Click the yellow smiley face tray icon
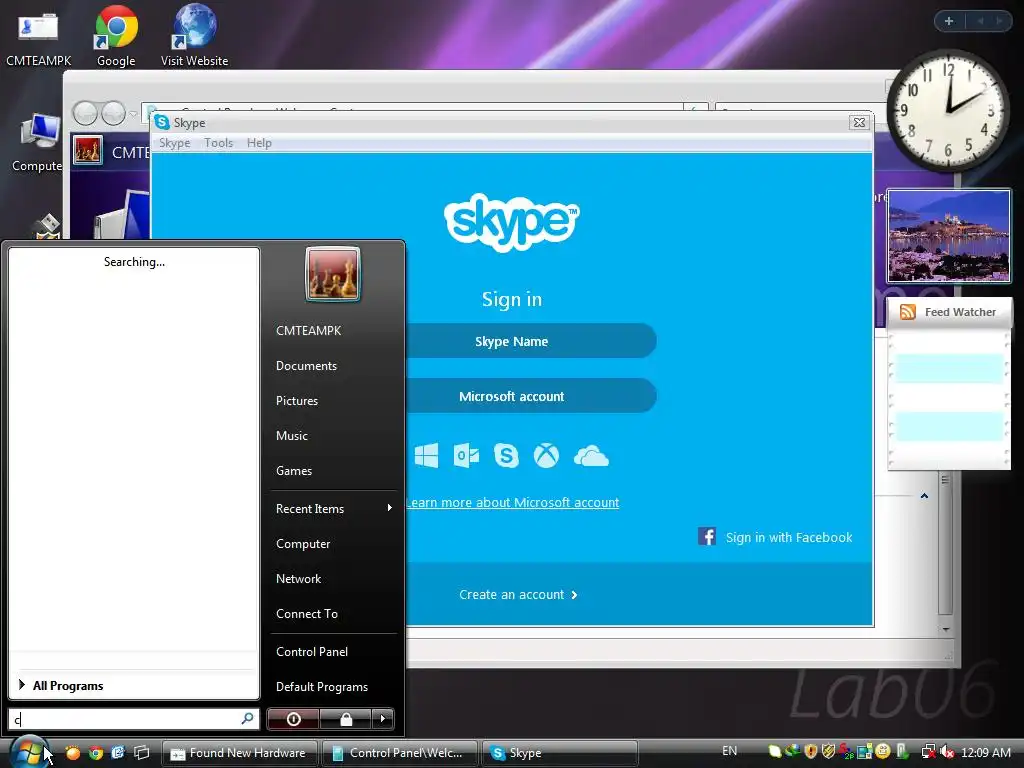This screenshot has height=768, width=1024. [883, 752]
